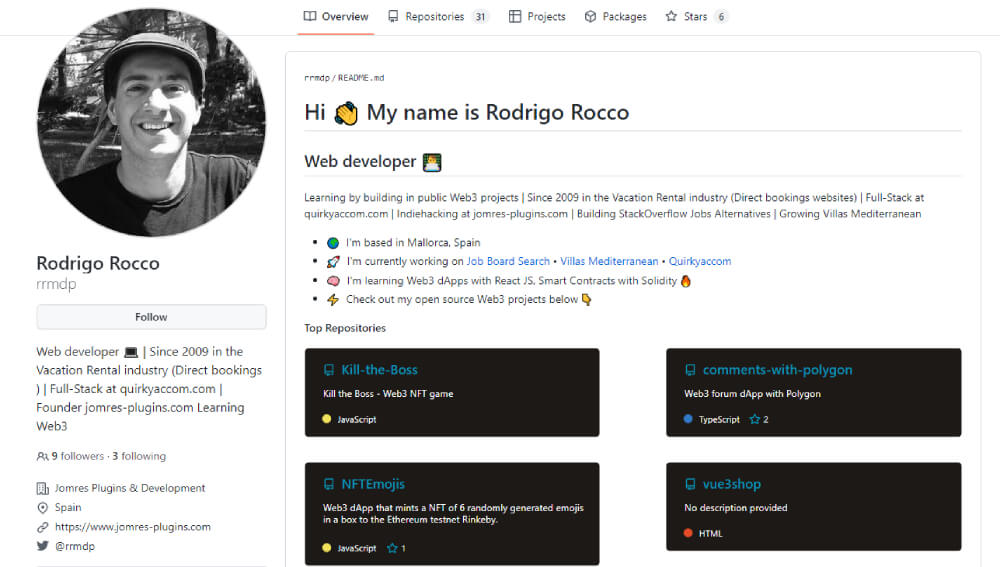Click the yellow JavaScript dot on NFTEmojis
Viewport: 1000px width, 567px height.
(x=327, y=547)
